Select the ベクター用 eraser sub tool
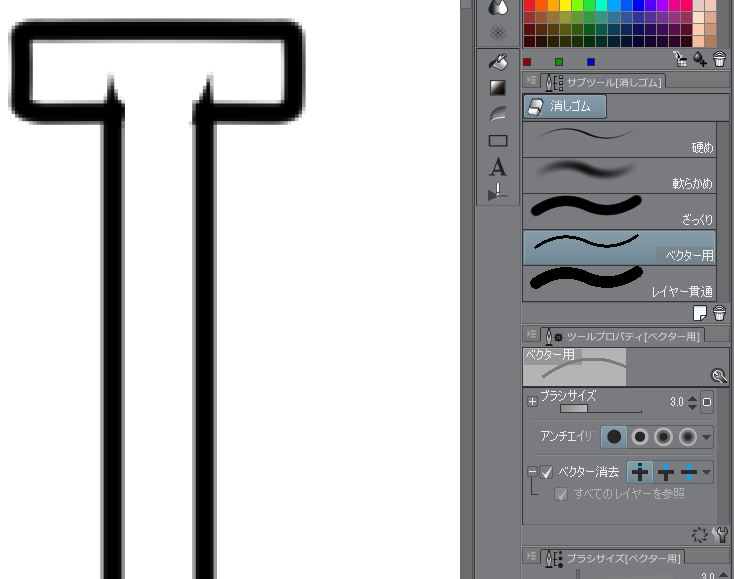 pos(620,248)
